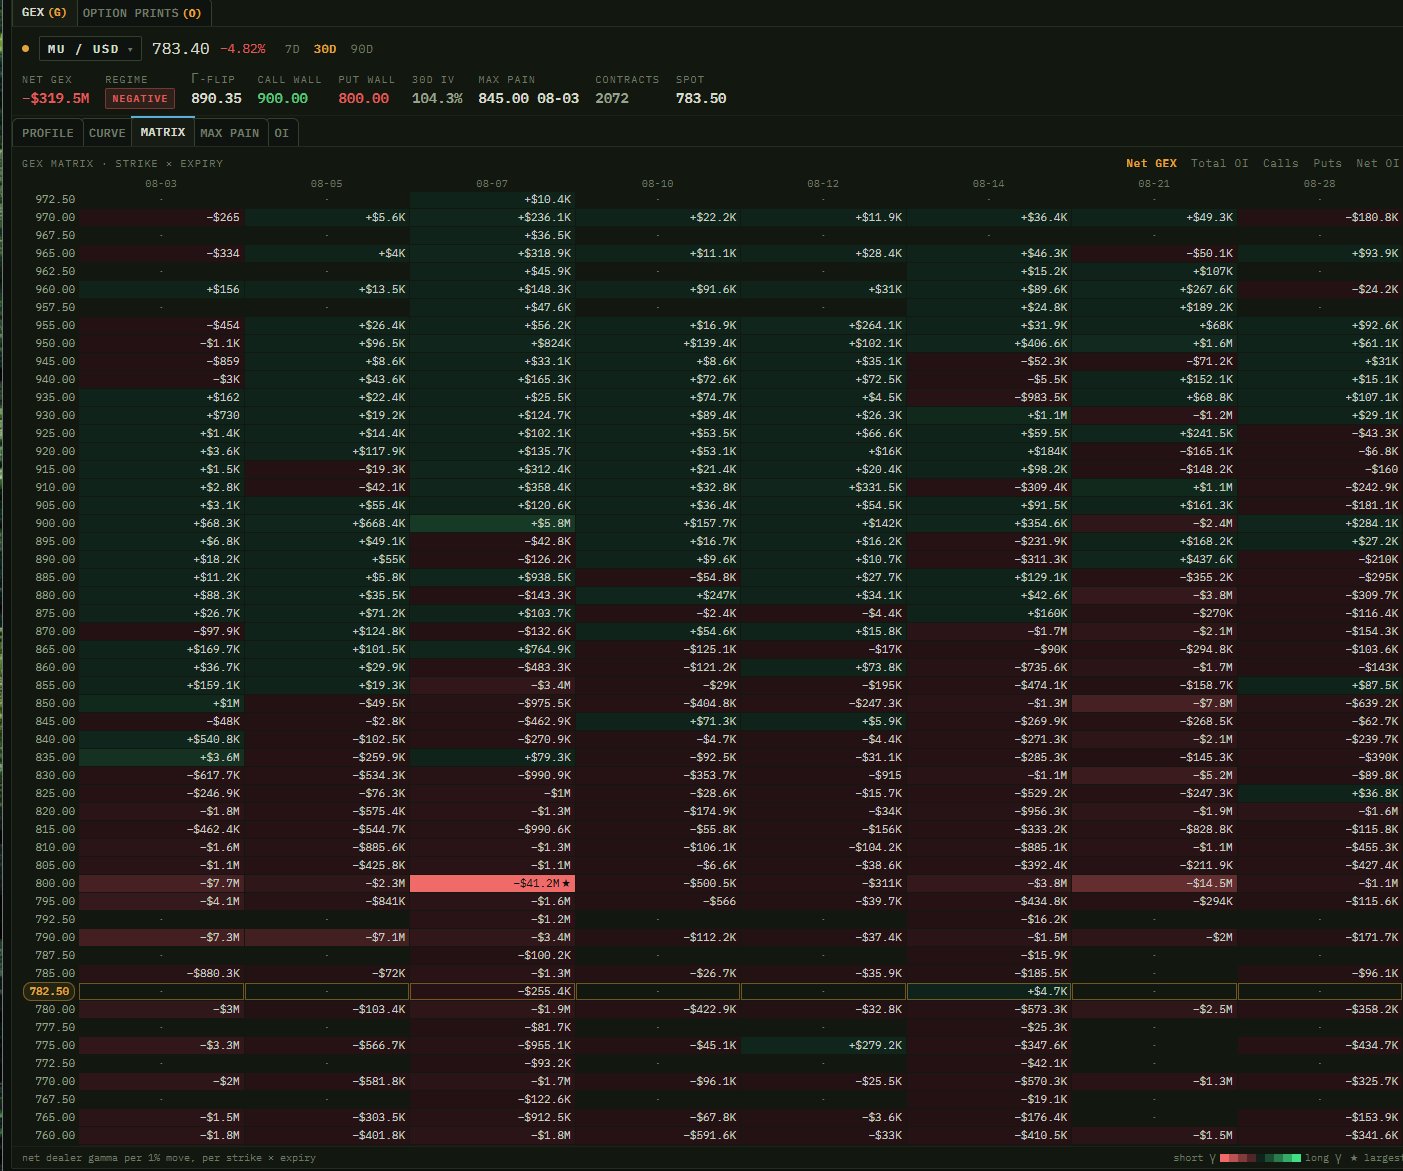This screenshot has height=1171, width=1403.
Task: Switch matrix metric to Puts
Action: [1327, 163]
